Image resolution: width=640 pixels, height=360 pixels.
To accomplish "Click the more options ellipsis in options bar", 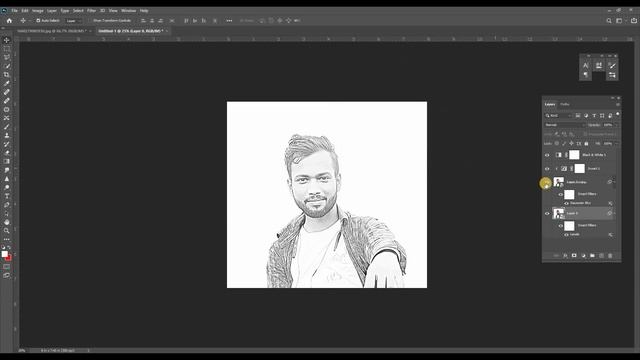I will tap(229, 20).
